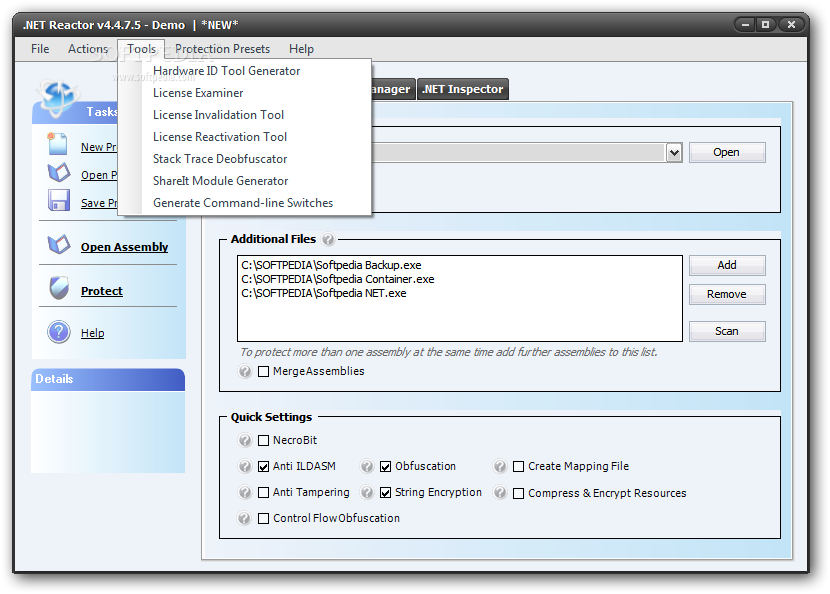Enable the Anti Tampering checkbox
Viewport: 830px width, 594px height.
point(263,492)
